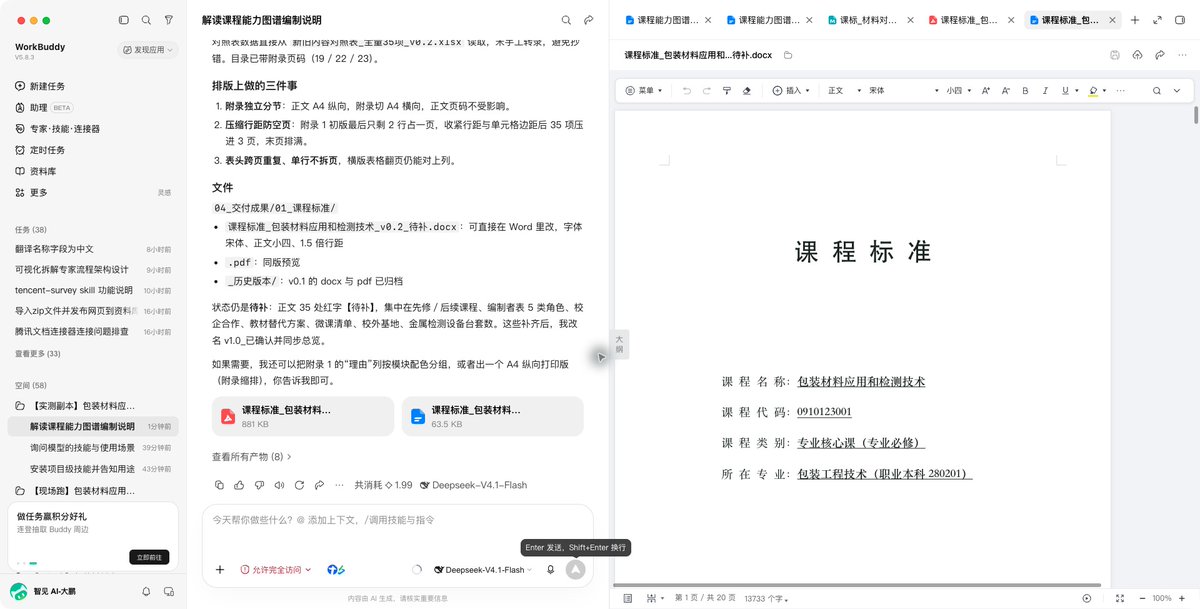Give thumbs up to the reply
1200x609 pixels.
coord(239,485)
